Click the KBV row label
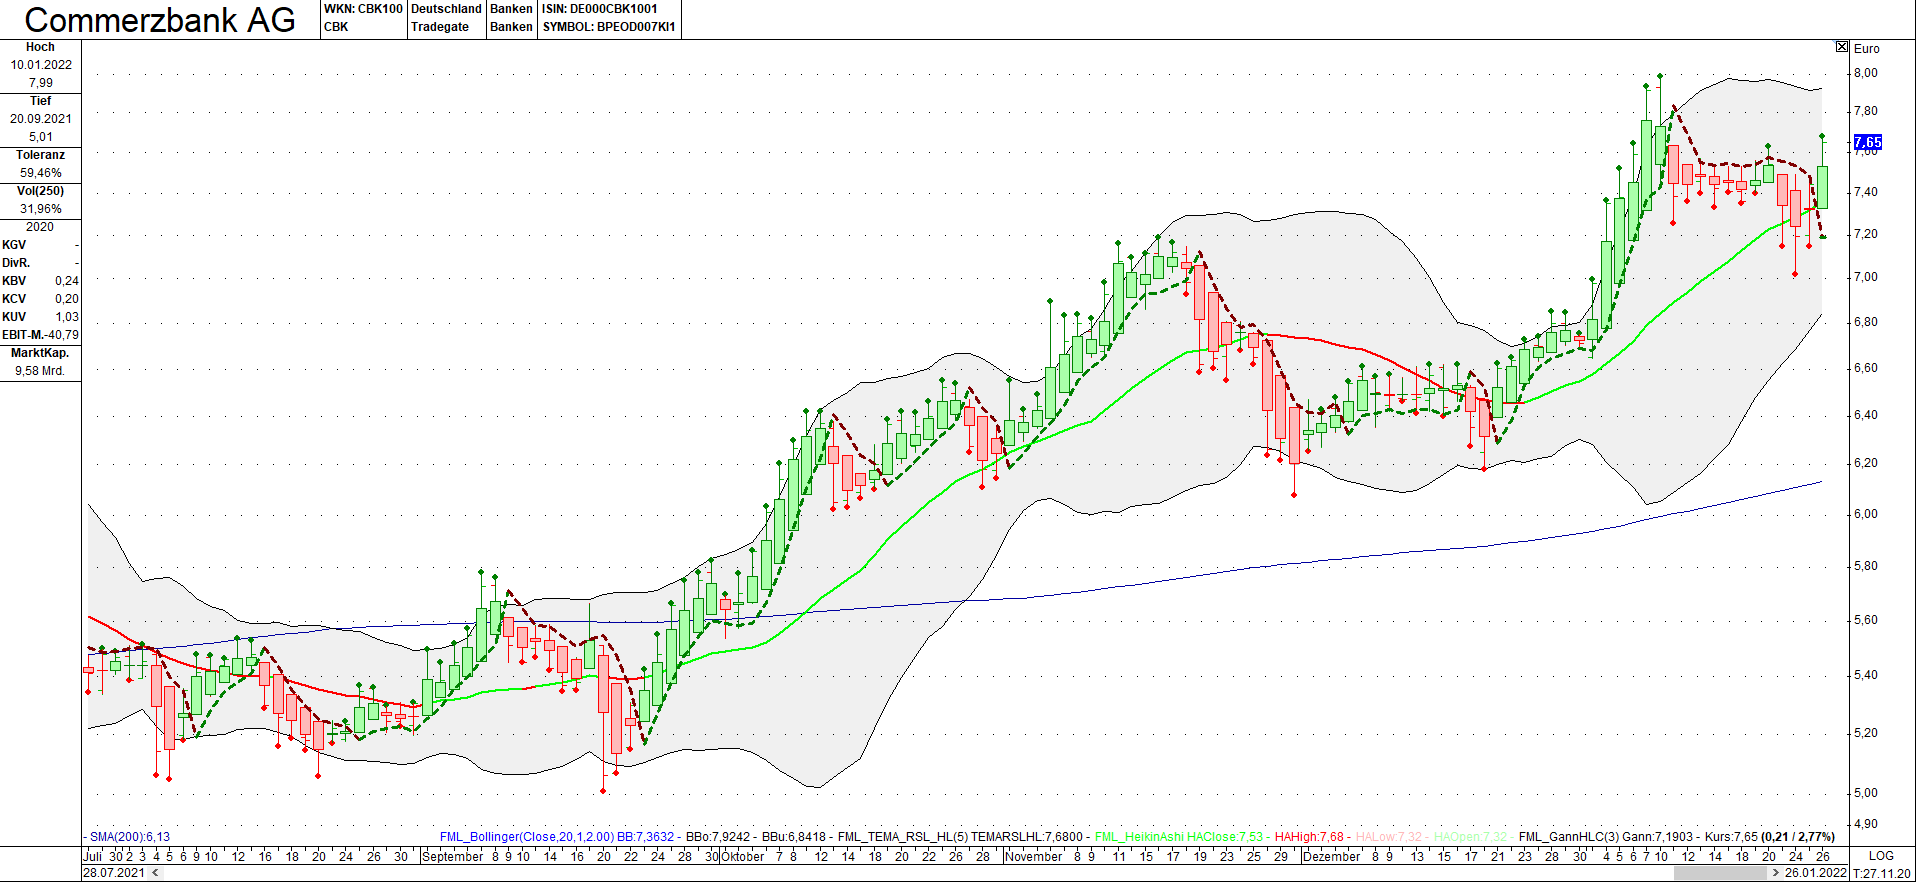This screenshot has height=882, width=1916. coord(14,281)
